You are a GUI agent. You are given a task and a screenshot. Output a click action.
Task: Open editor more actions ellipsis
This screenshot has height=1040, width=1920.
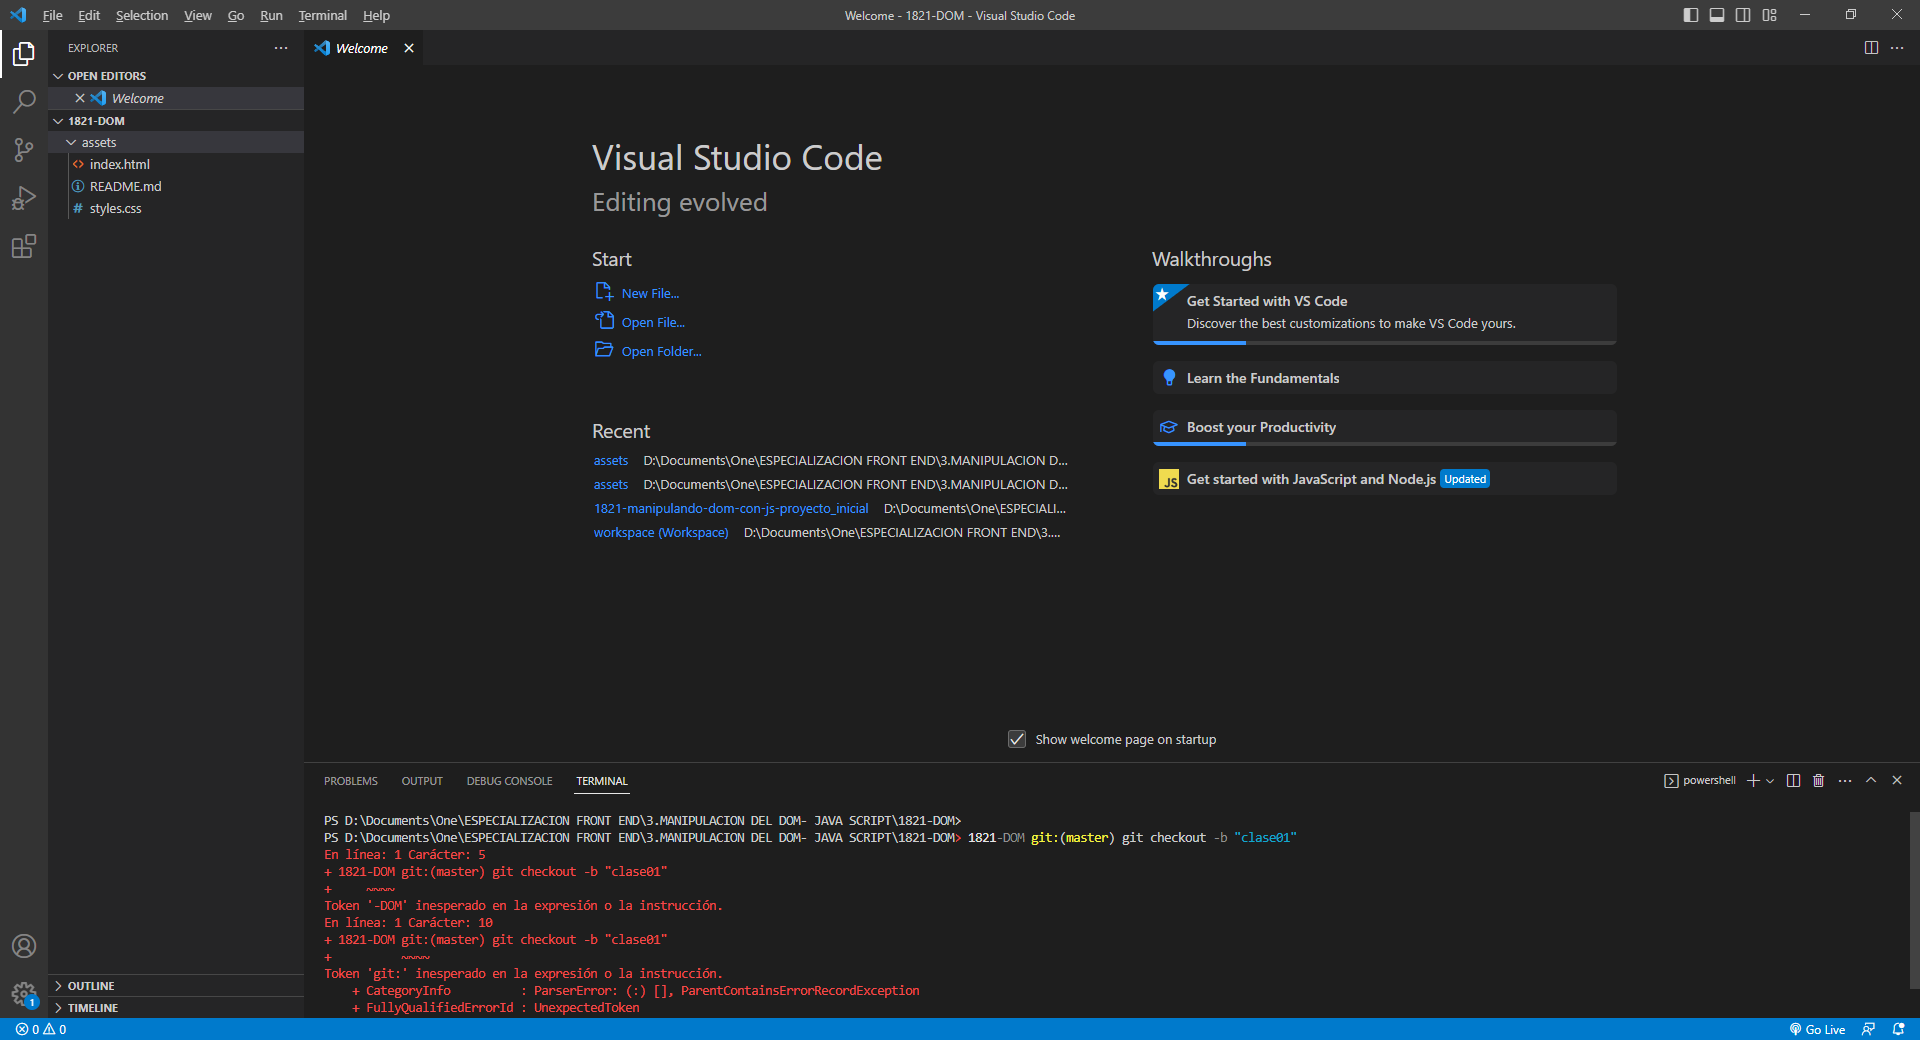tap(1897, 48)
